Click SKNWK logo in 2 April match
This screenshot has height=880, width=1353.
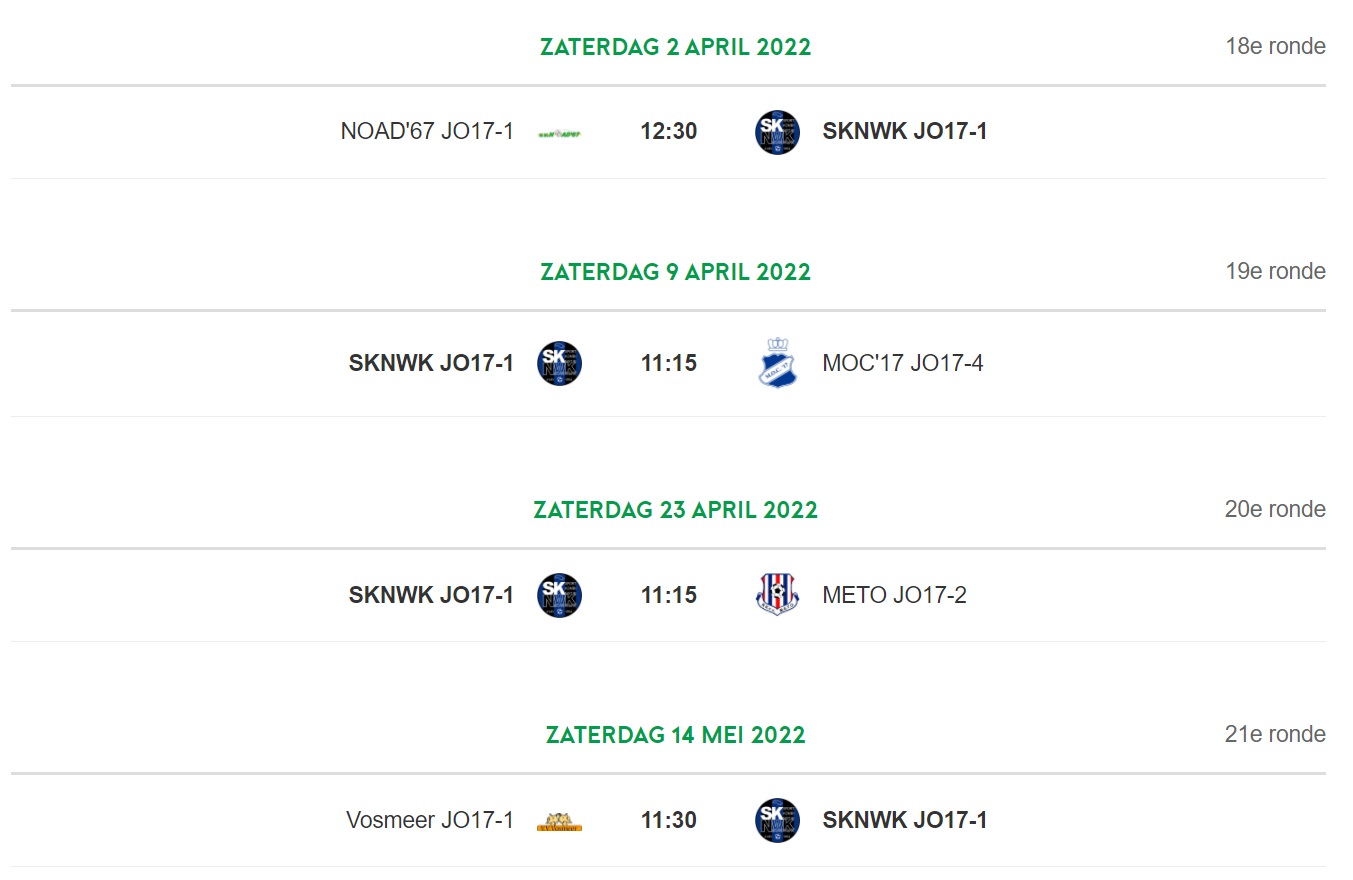pos(777,132)
